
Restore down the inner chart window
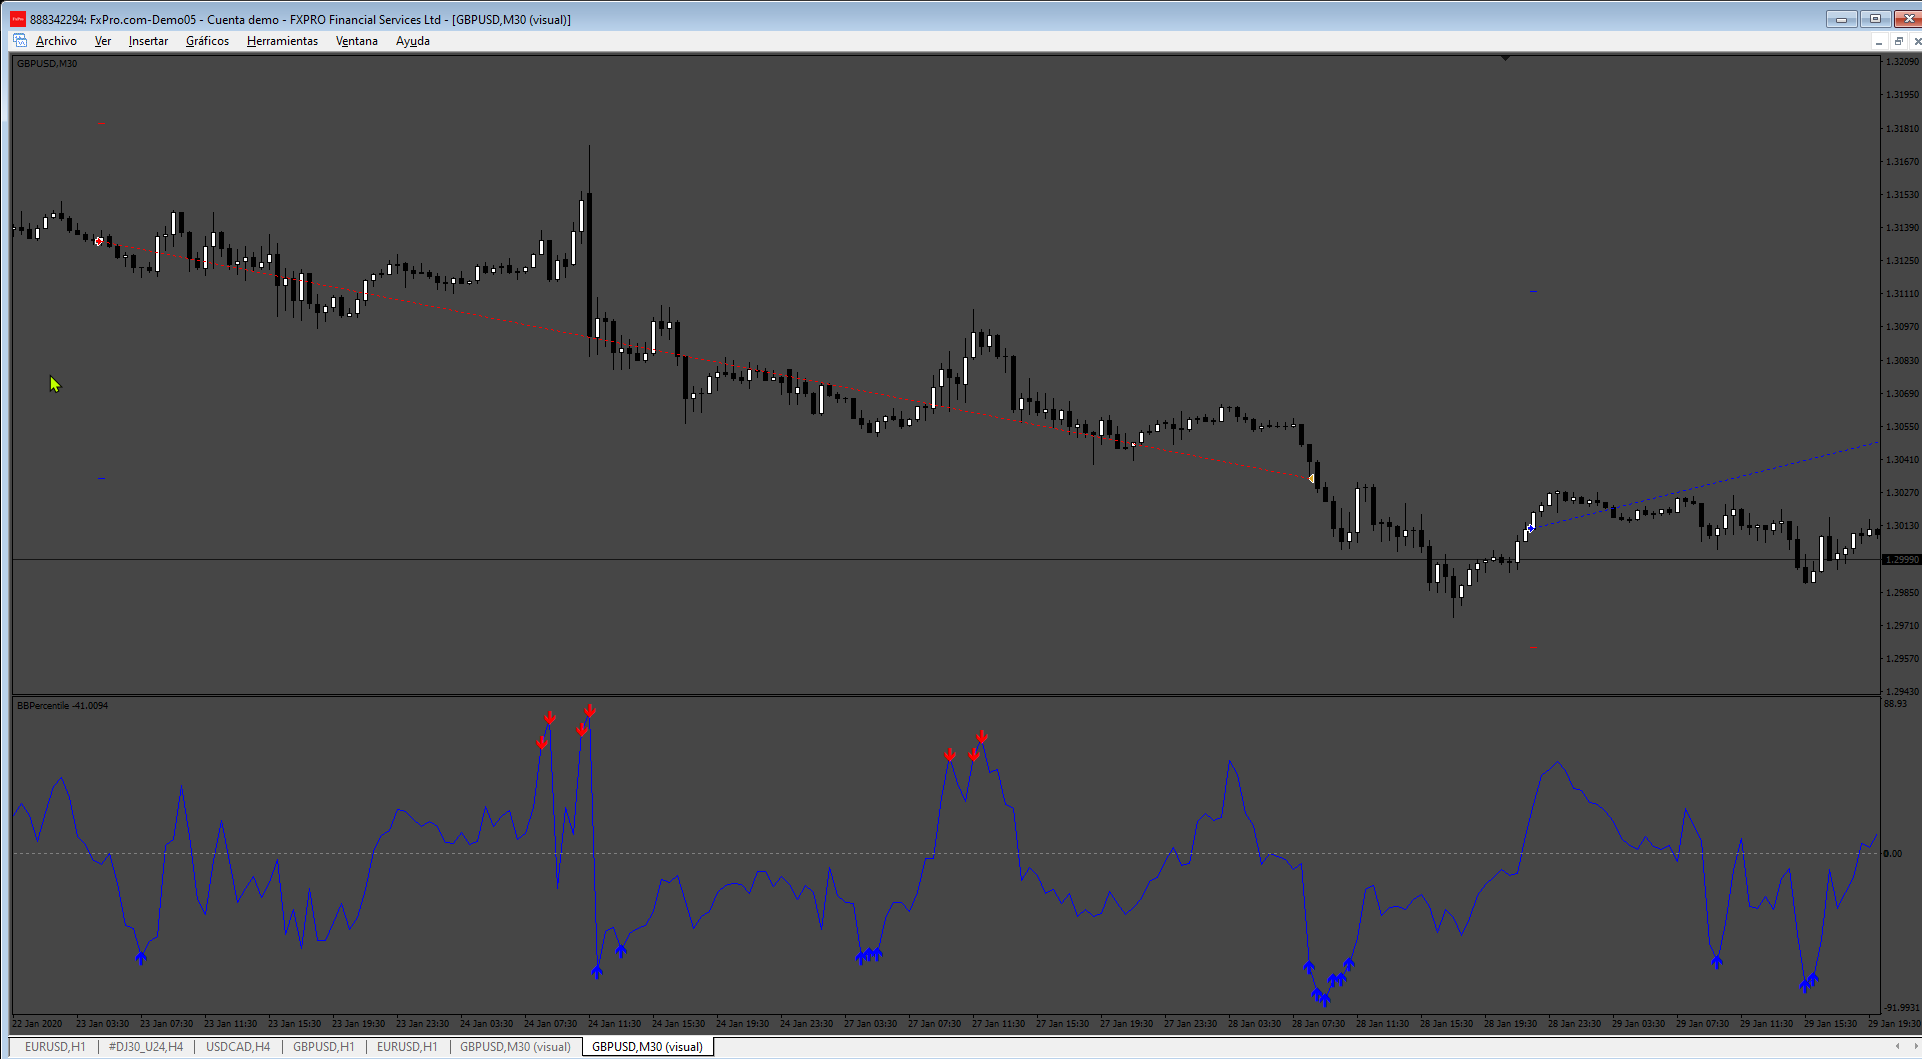pos(1898,41)
